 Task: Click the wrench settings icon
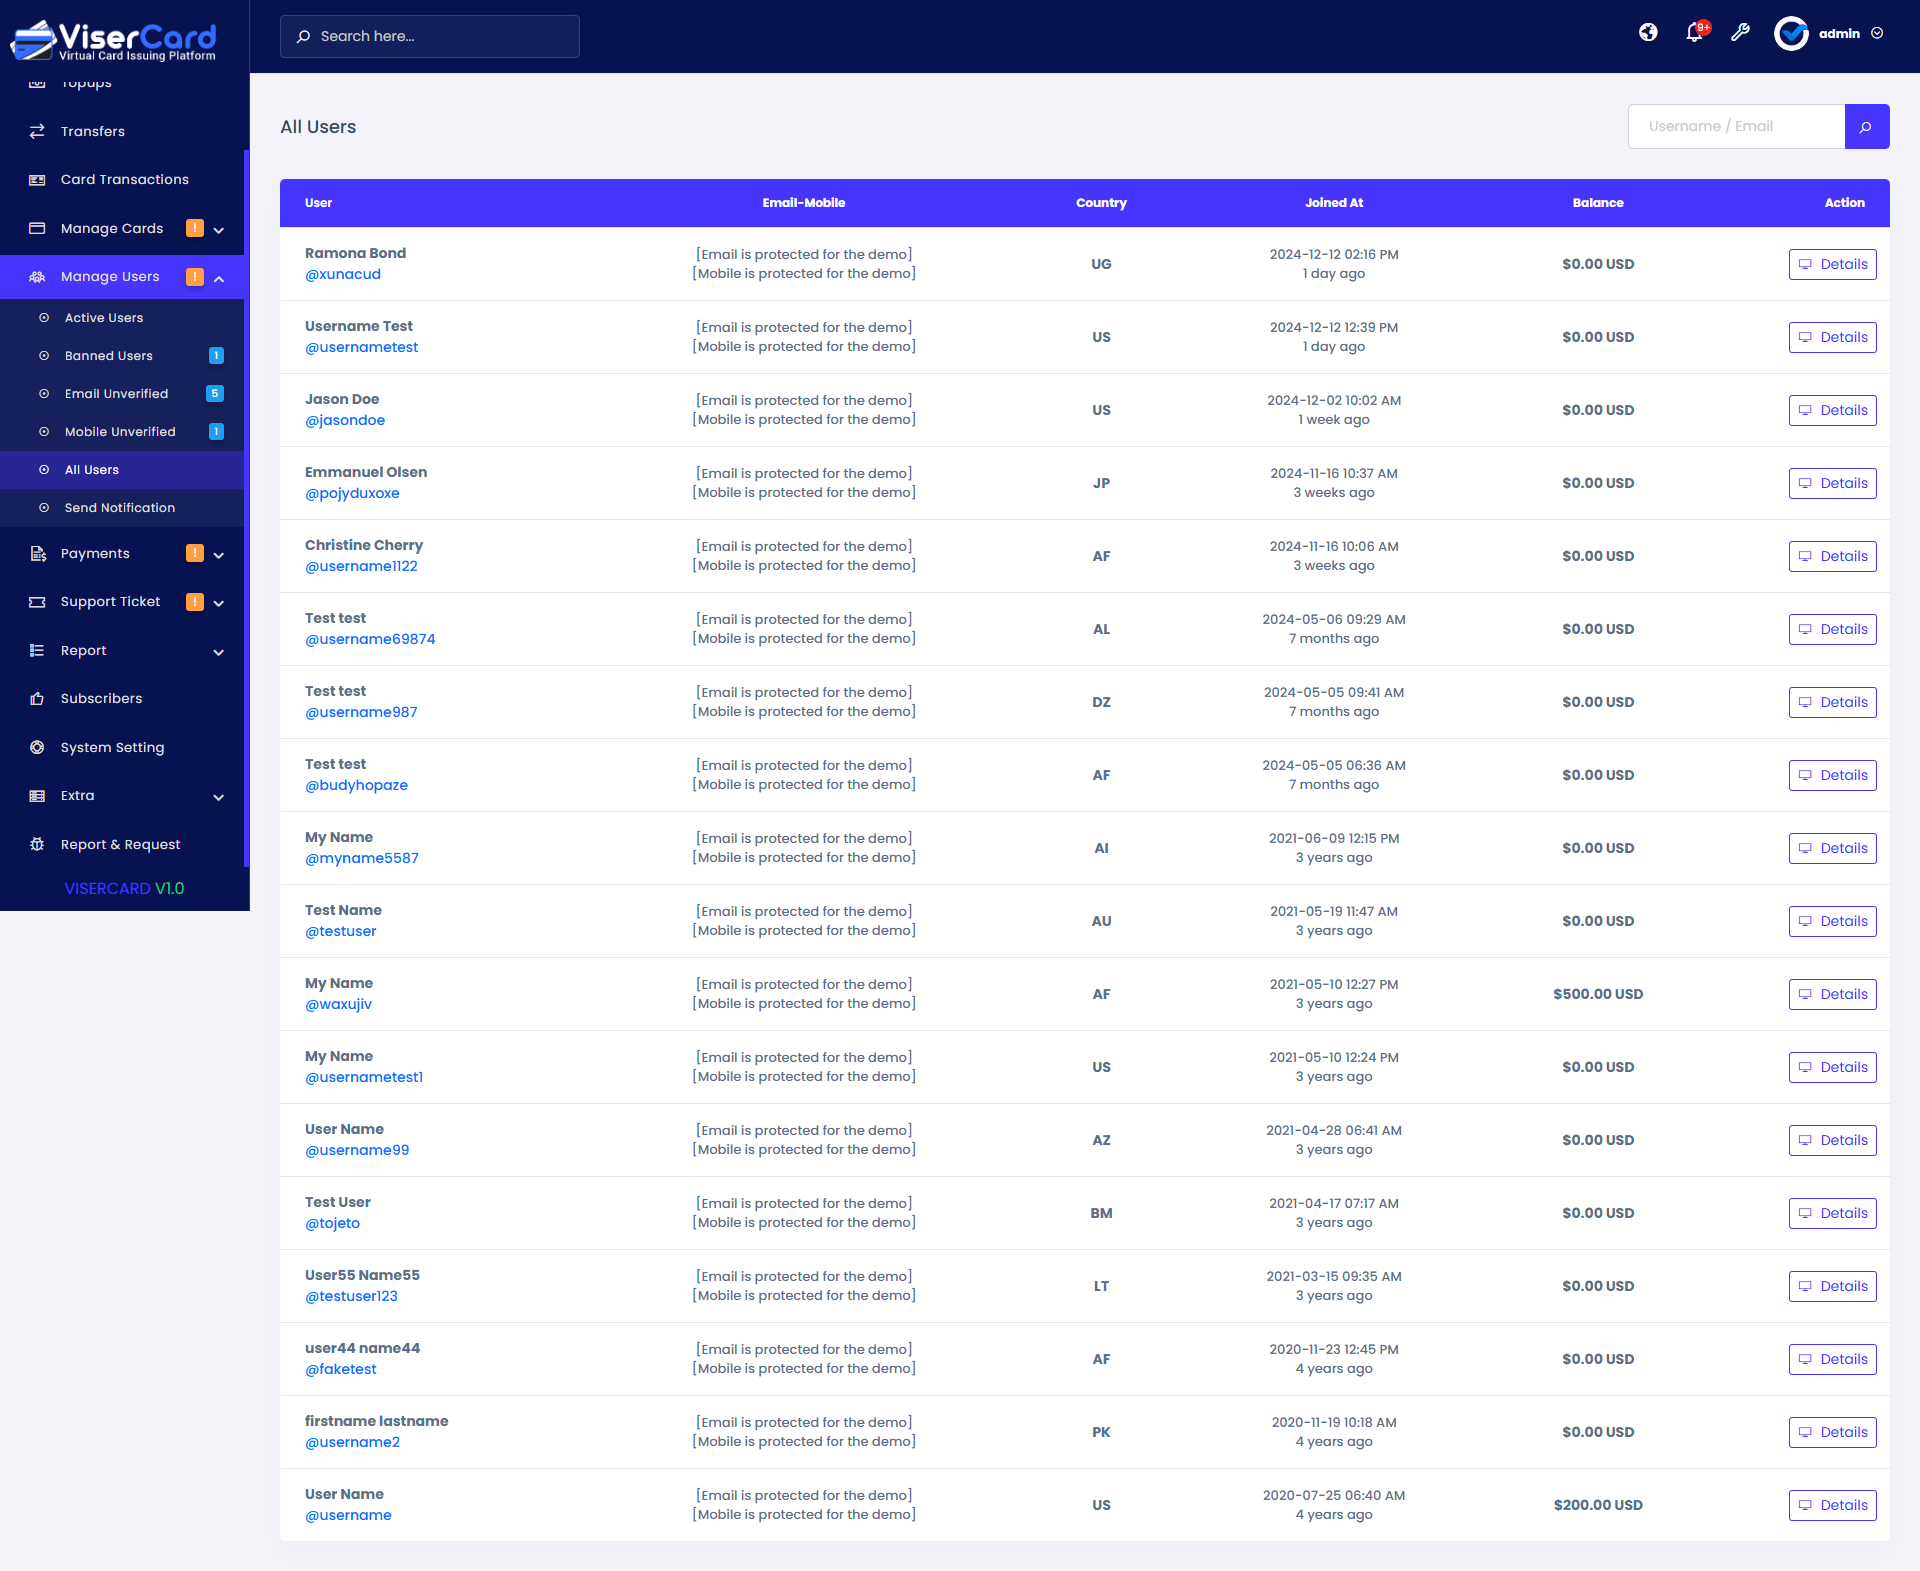coord(1740,33)
